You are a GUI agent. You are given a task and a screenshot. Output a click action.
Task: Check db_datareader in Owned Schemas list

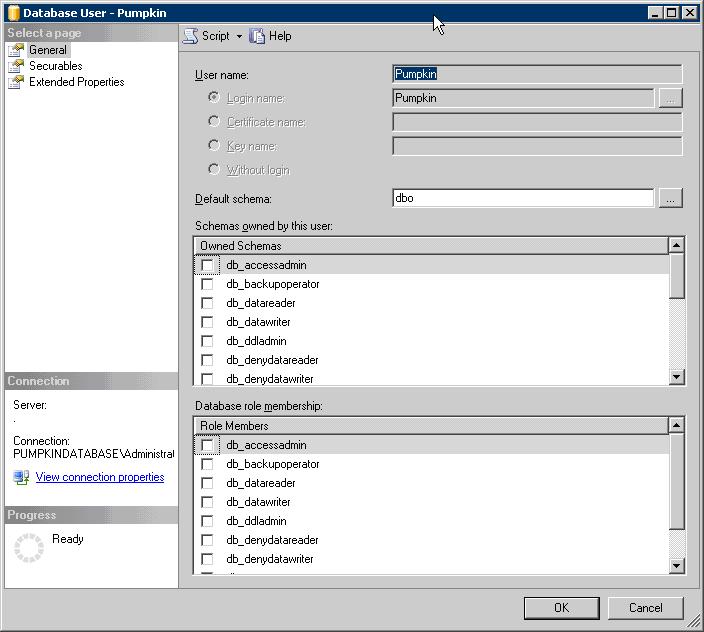point(207,303)
